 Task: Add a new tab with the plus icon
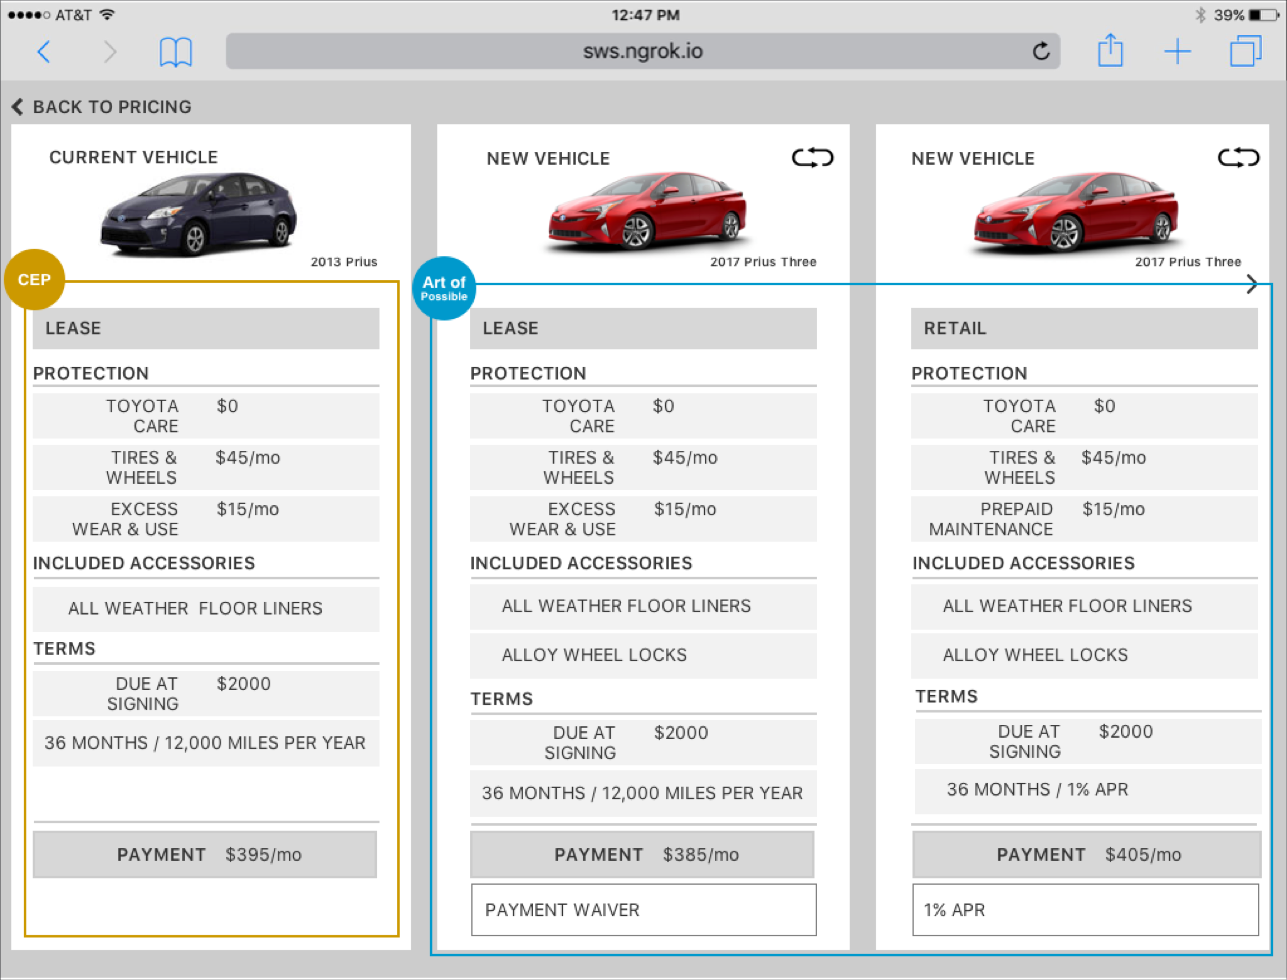(1178, 52)
